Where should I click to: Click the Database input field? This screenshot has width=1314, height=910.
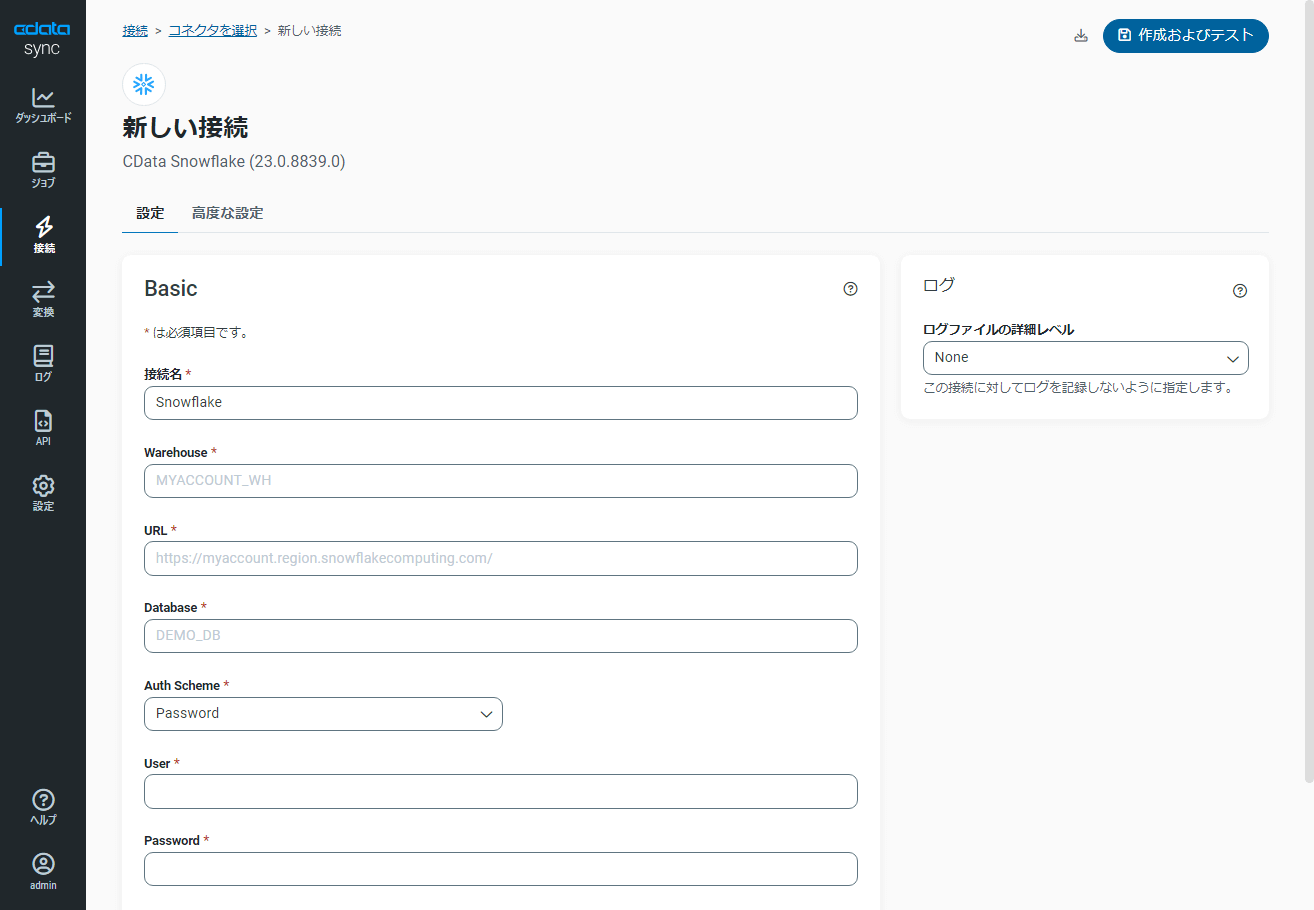pos(501,636)
